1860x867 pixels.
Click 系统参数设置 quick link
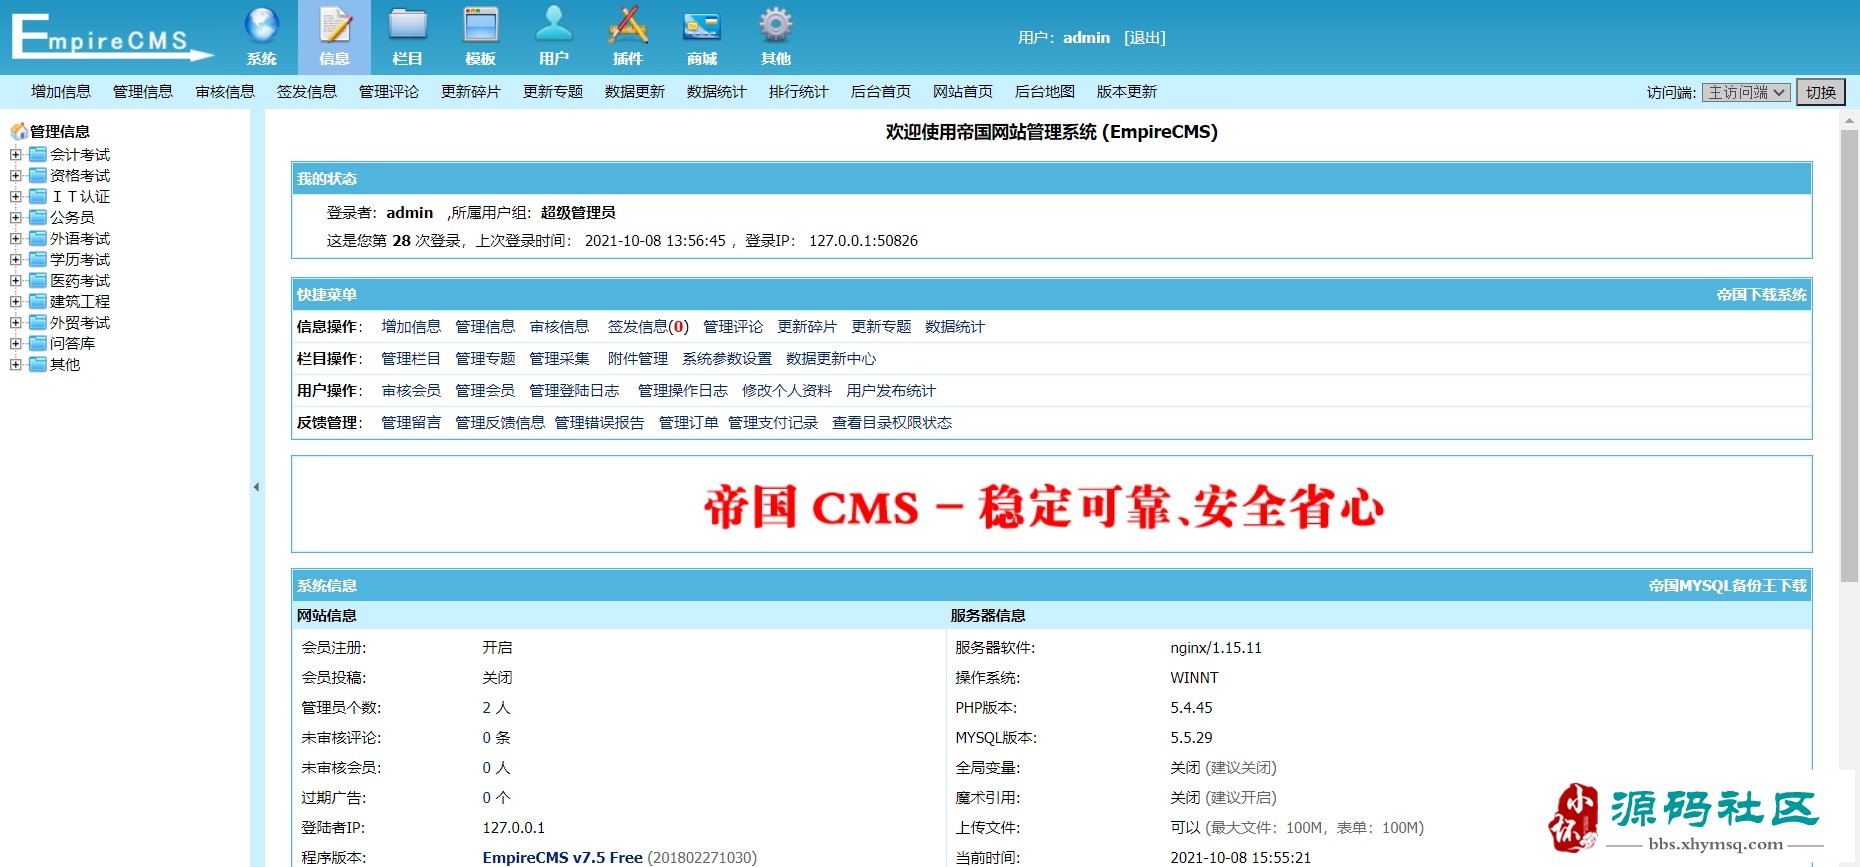click(x=727, y=359)
